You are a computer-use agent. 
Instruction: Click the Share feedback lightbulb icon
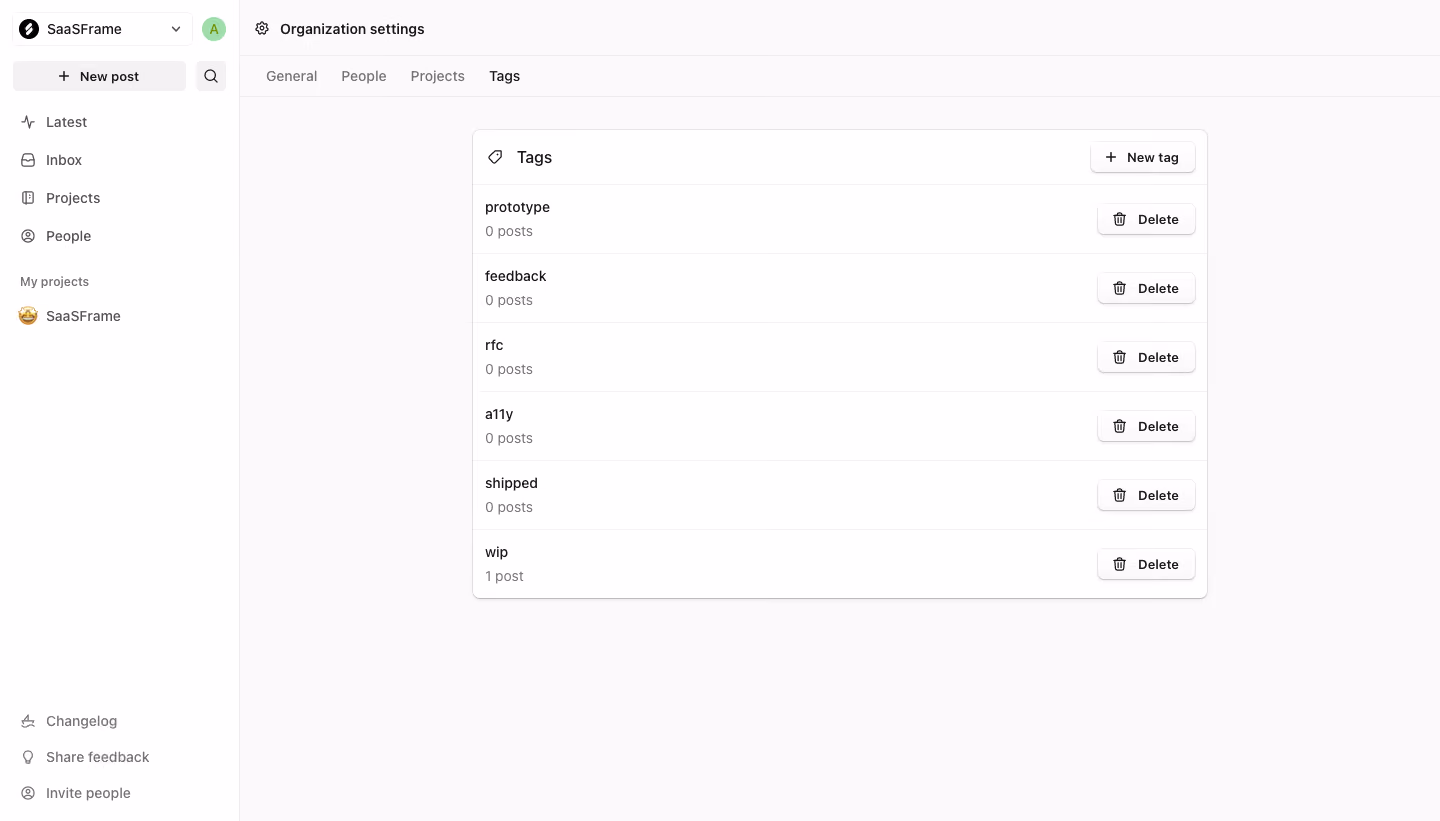click(28, 757)
